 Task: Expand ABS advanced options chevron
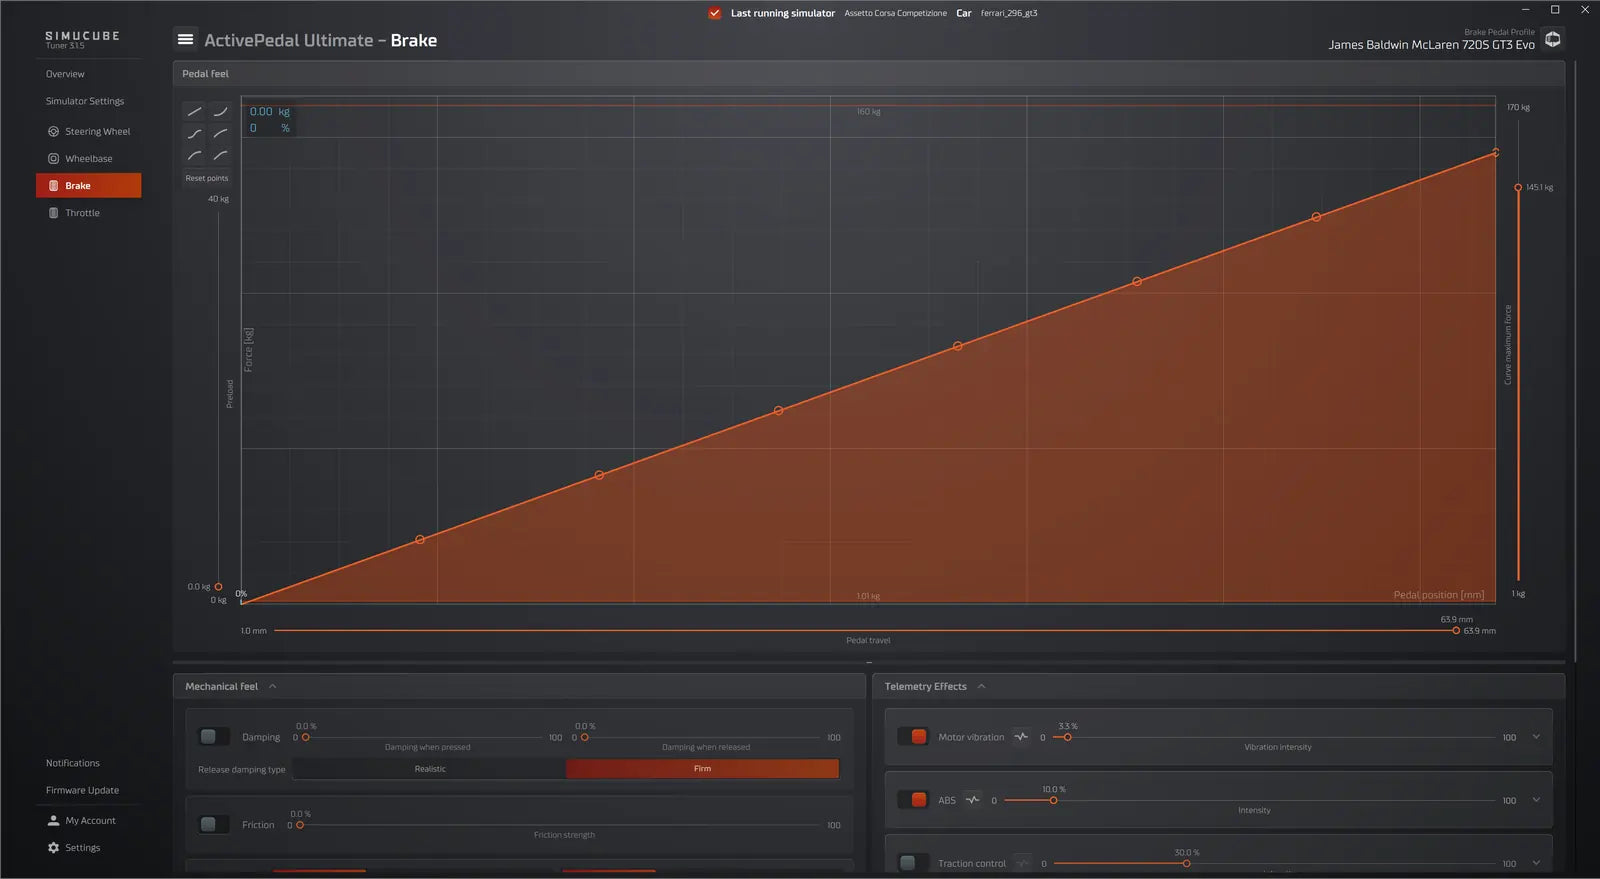pyautogui.click(x=1536, y=800)
